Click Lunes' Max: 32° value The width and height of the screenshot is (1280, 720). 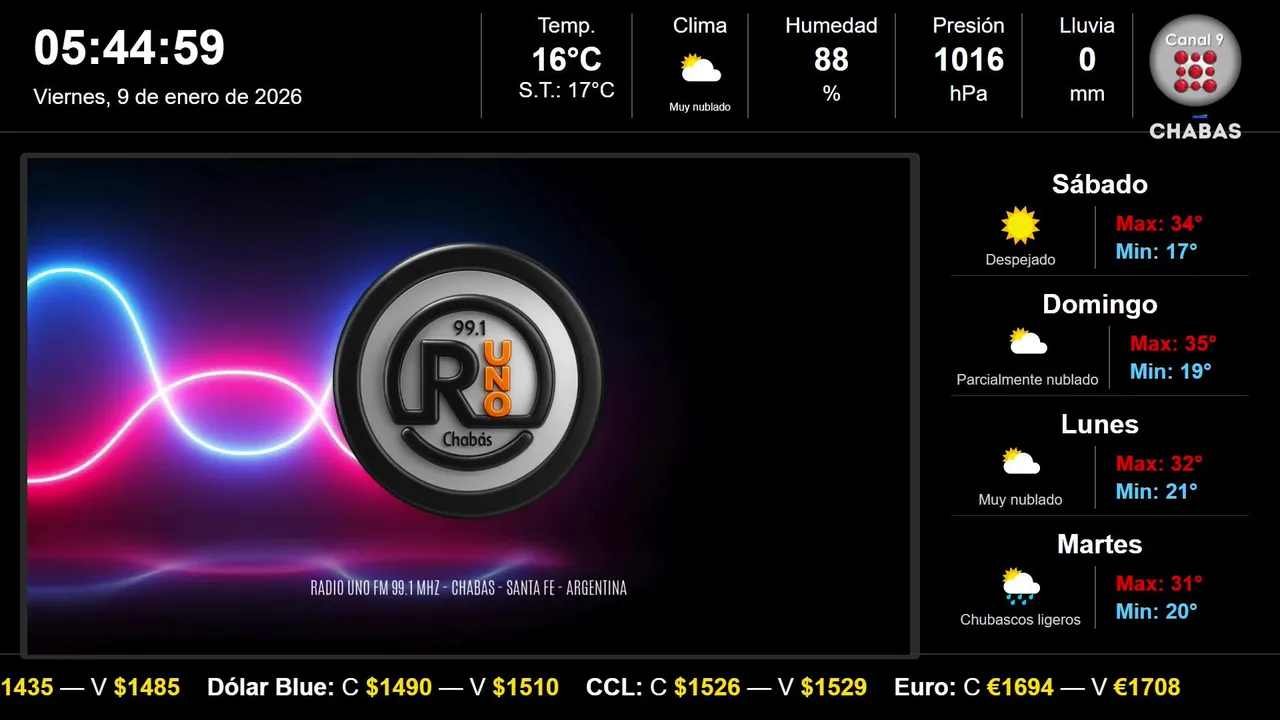(x=1159, y=463)
